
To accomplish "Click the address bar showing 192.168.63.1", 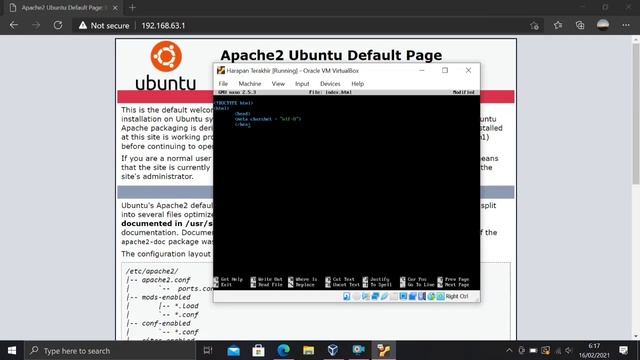I will click(302, 25).
